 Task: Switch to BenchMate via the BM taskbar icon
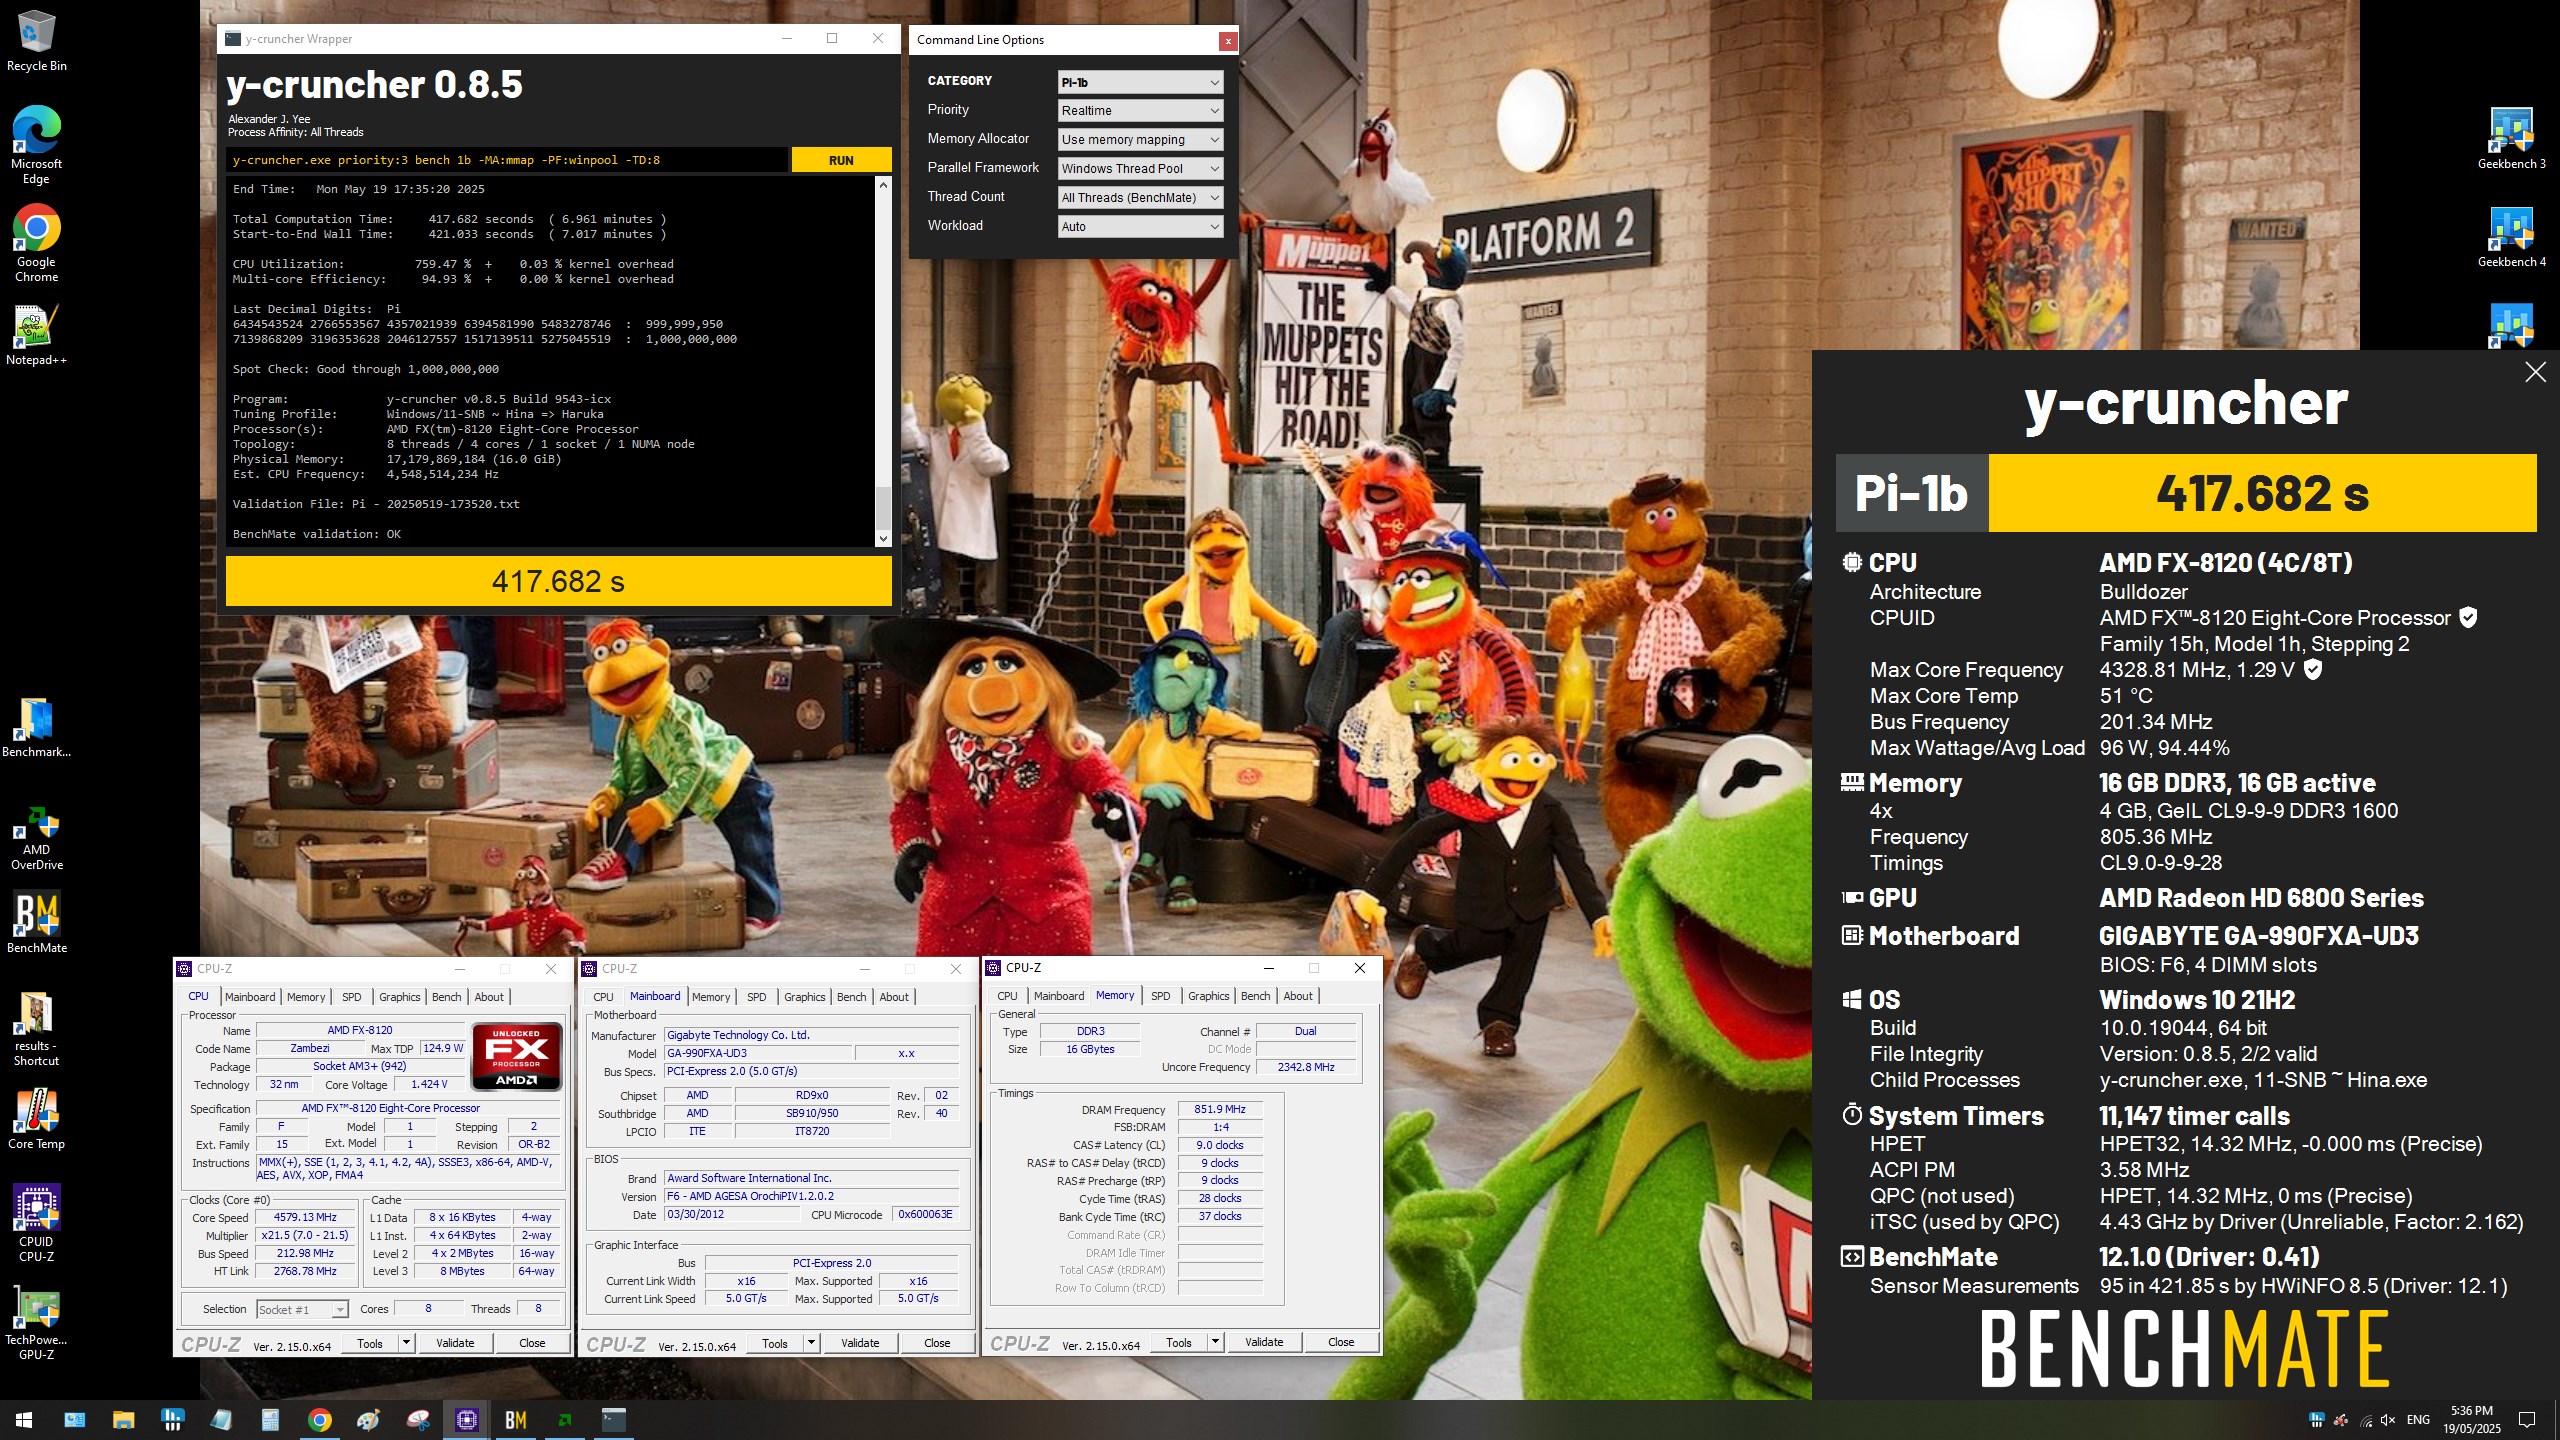[515, 1419]
